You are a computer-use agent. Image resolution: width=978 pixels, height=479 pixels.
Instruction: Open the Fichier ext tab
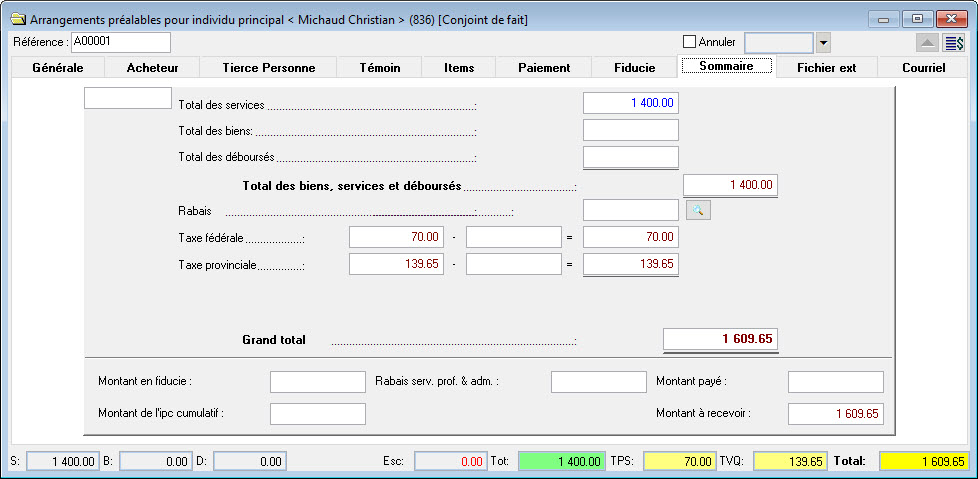826,68
